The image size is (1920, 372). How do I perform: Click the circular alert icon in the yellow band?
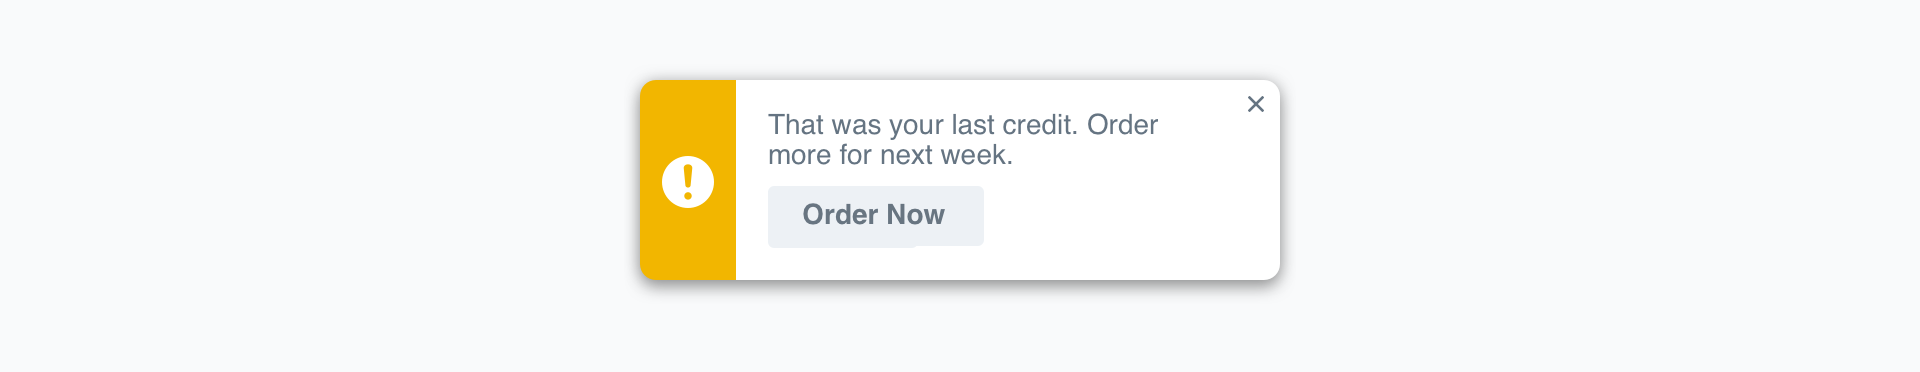pyautogui.click(x=688, y=182)
